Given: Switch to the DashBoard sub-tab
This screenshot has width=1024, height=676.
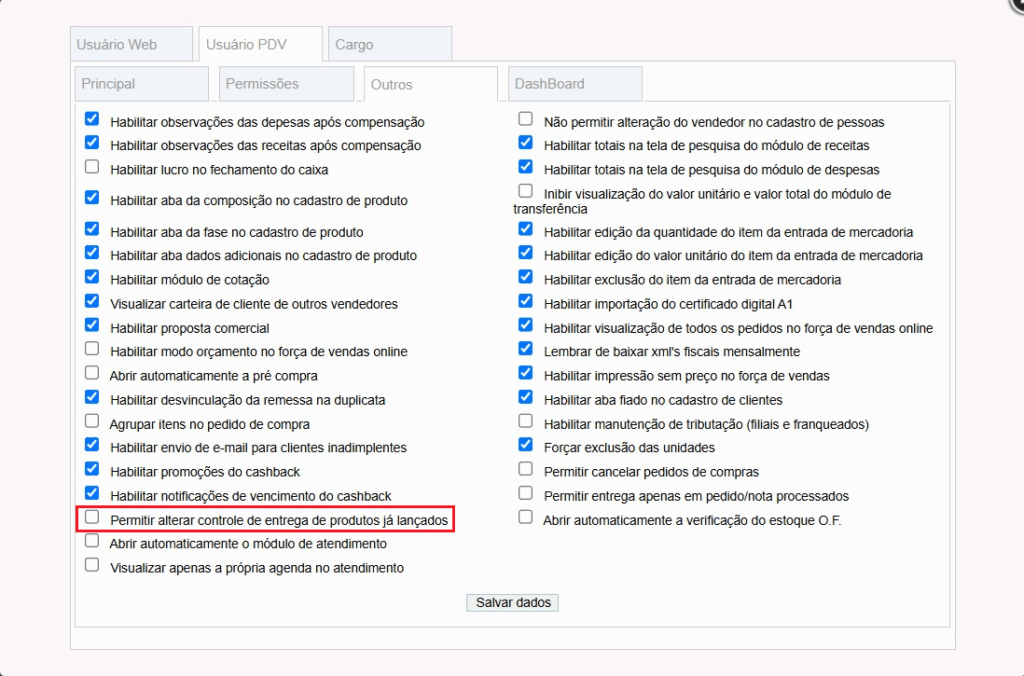Looking at the screenshot, I should click(575, 84).
